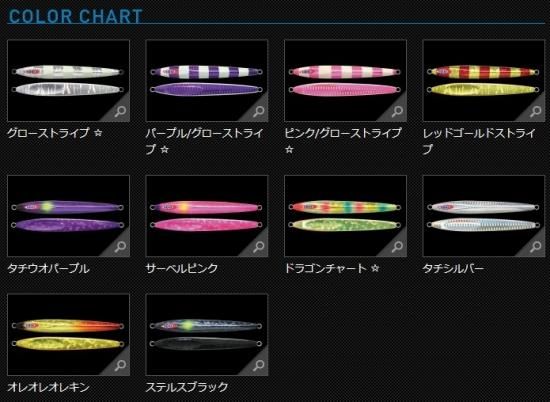Zoom ステルスブラック via magnifier icon

[x=259, y=366]
